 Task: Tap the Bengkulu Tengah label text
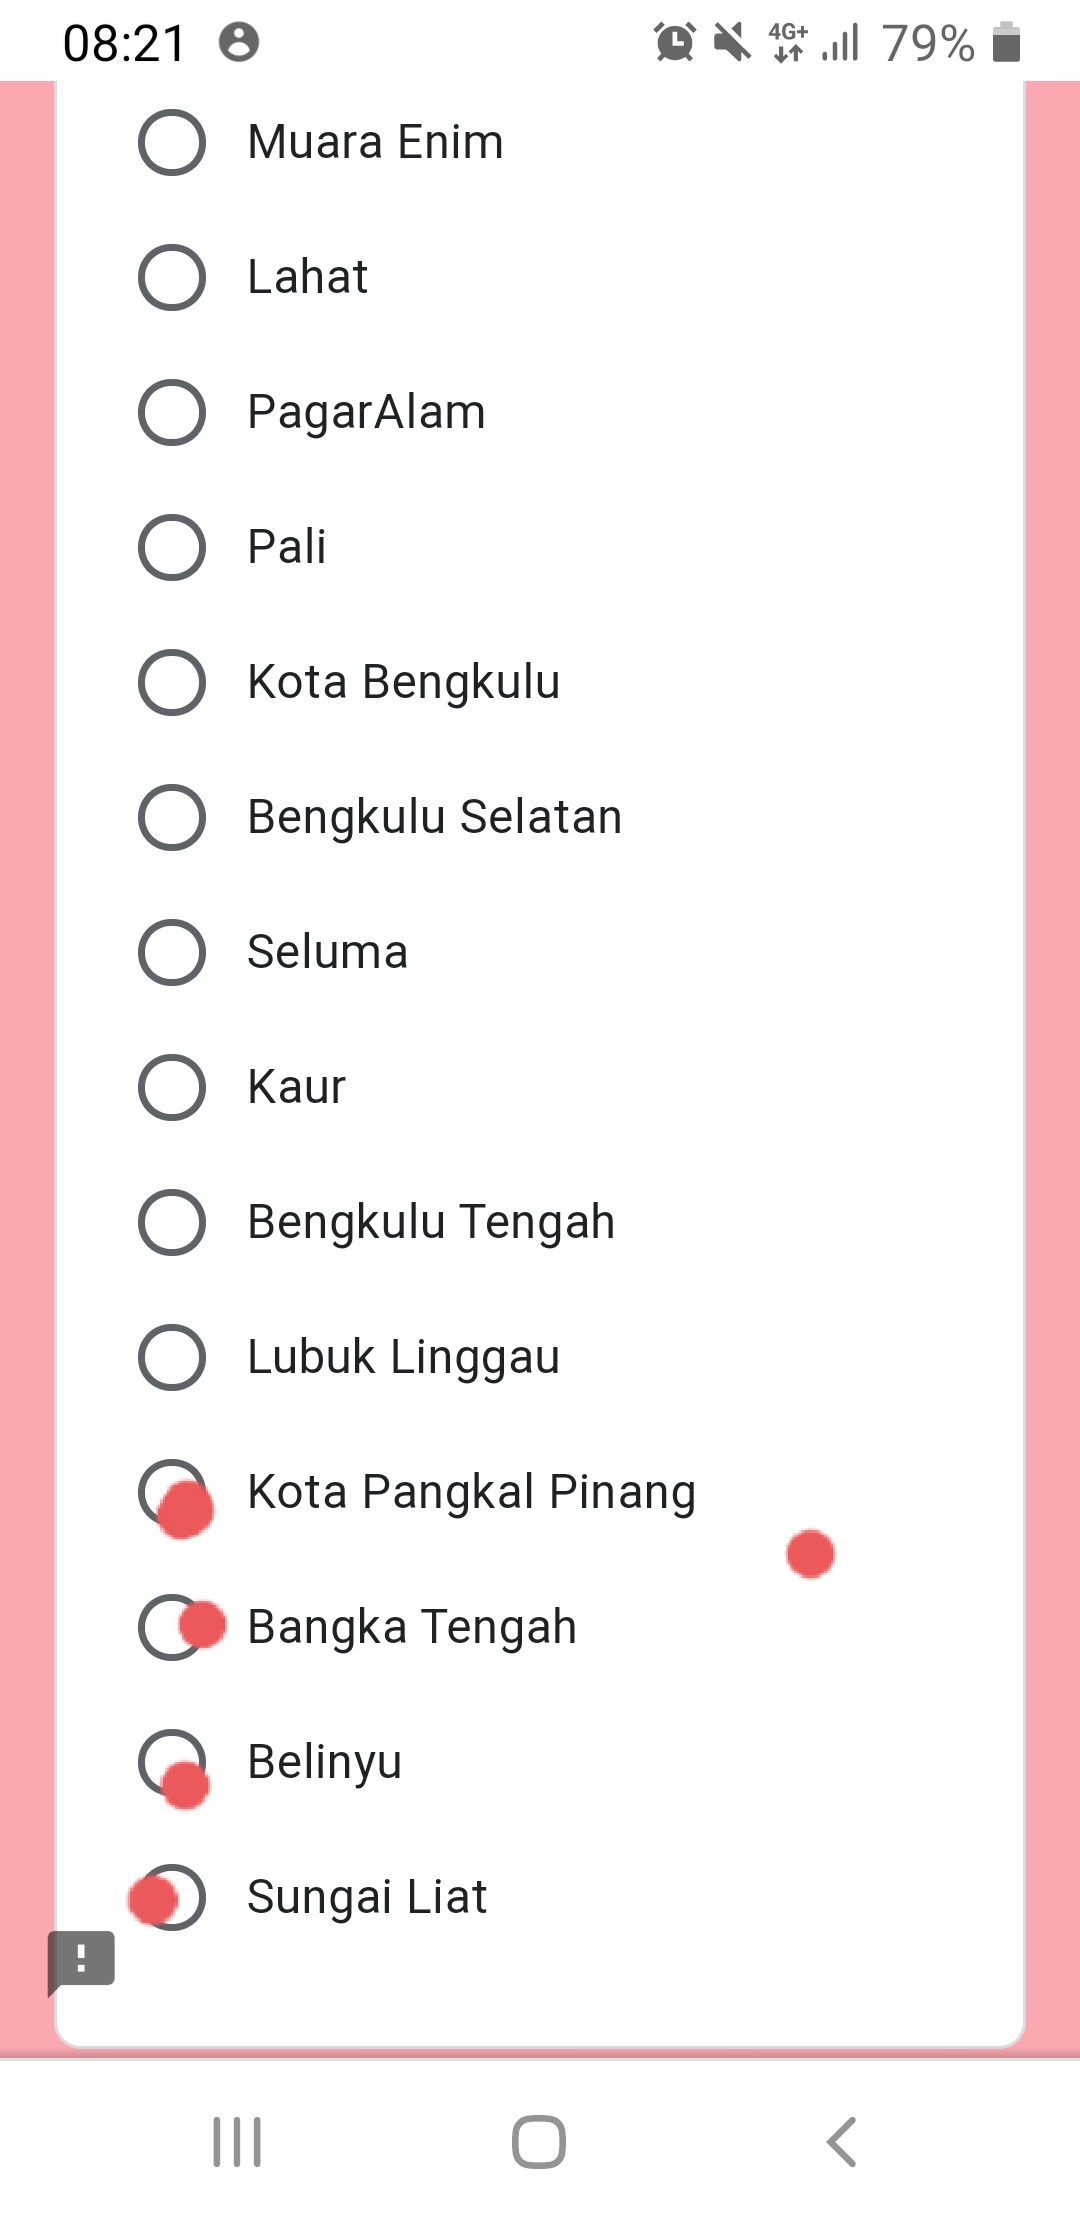[431, 1222]
